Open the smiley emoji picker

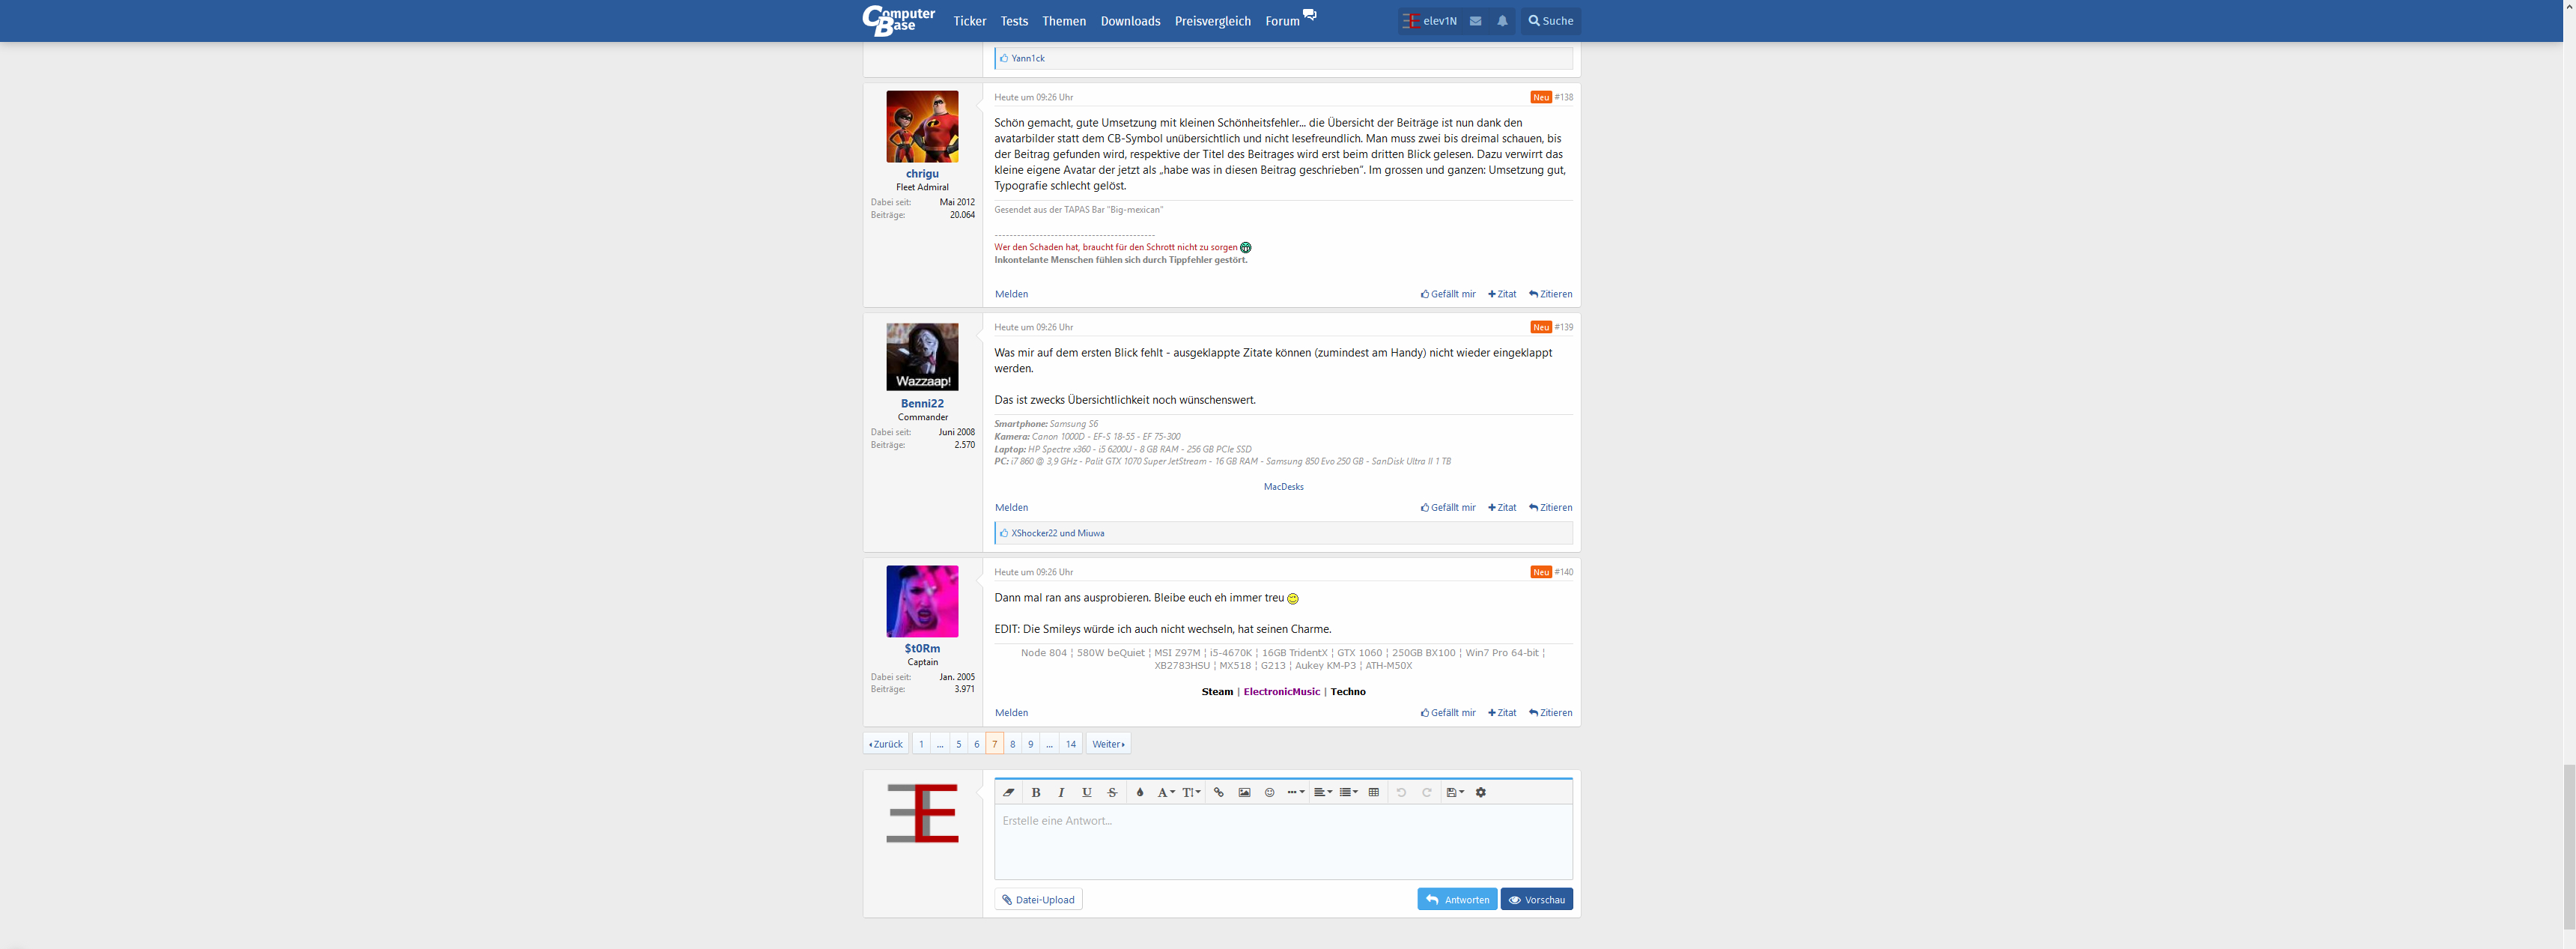tap(1269, 792)
